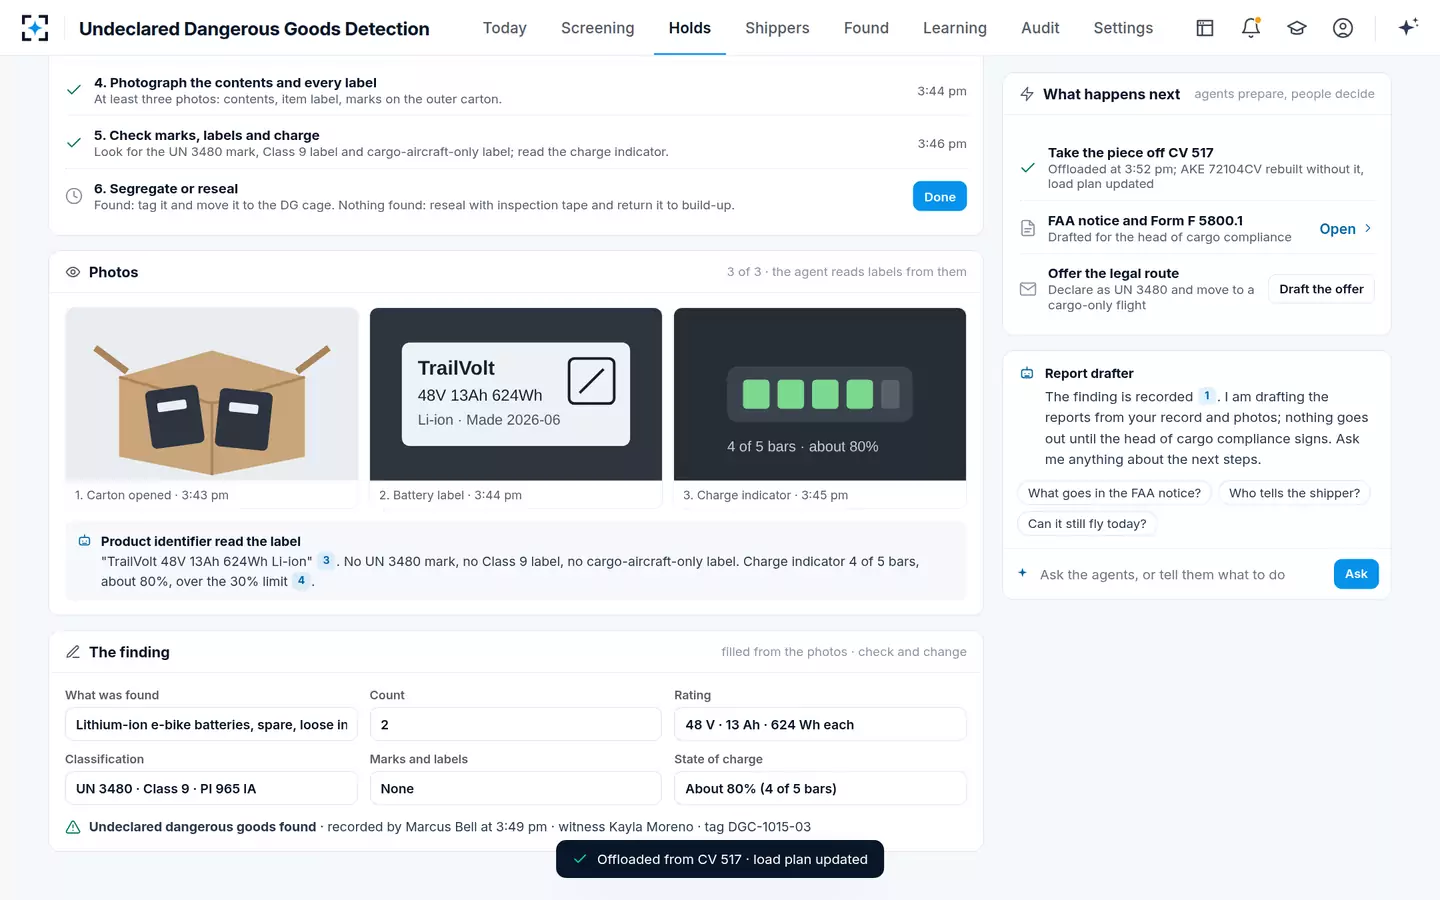Click the warning triangle by Undeclared dangerous goods found
This screenshot has height=900, width=1440.
(x=73, y=827)
